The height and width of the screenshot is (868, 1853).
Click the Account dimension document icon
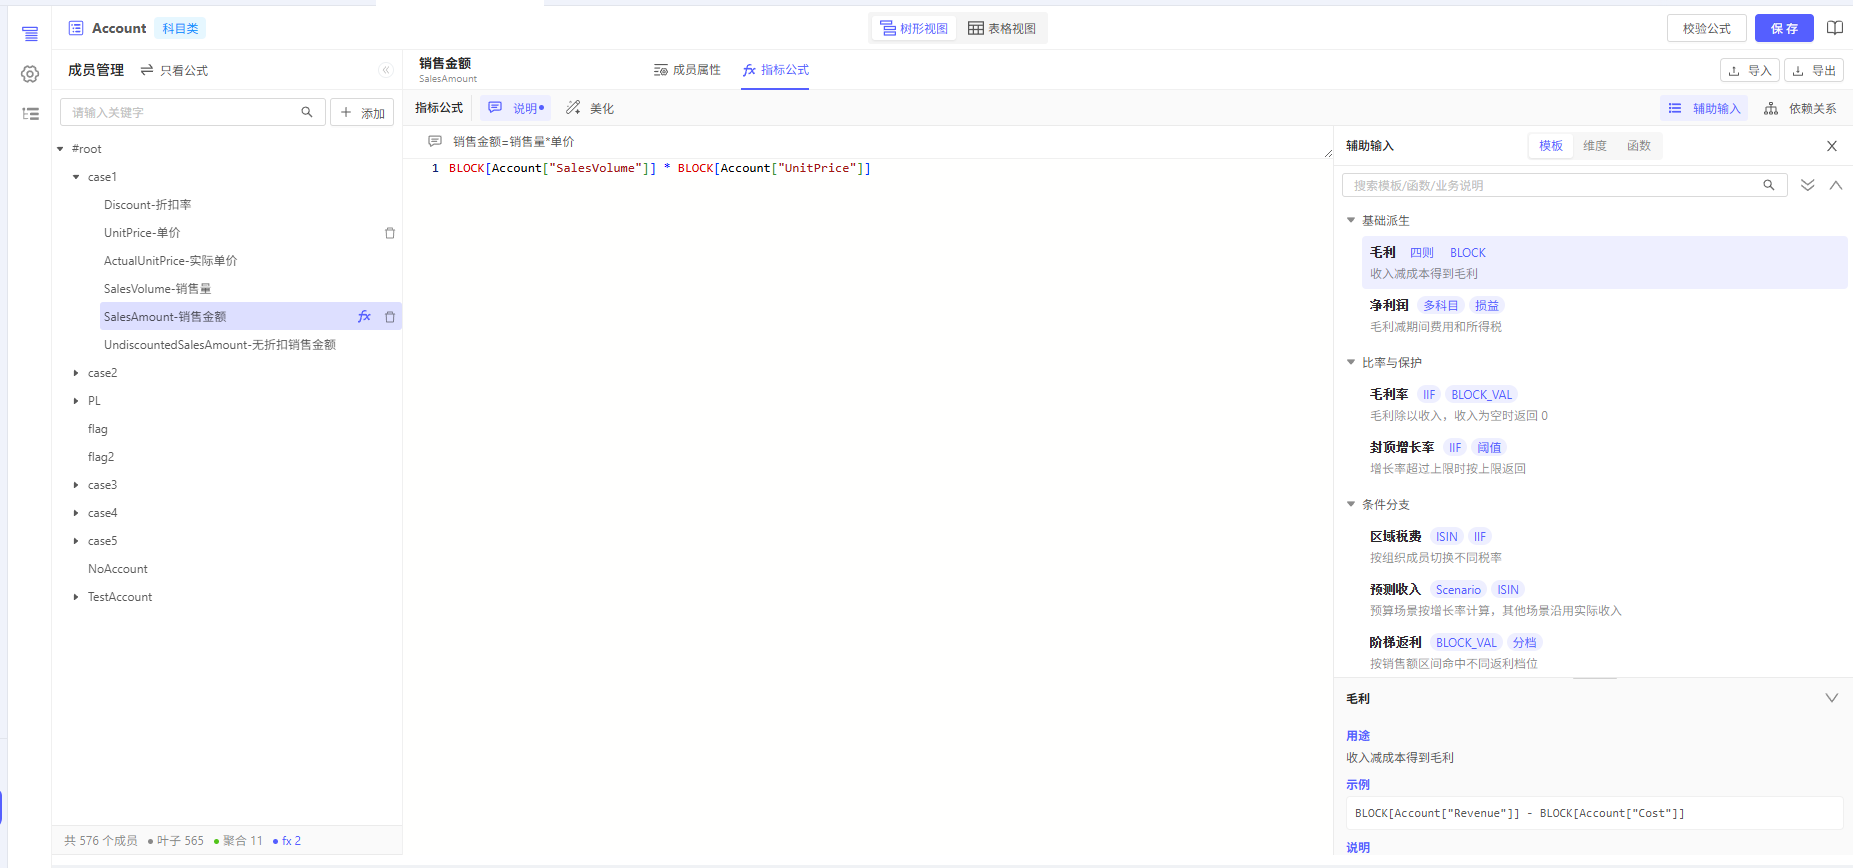[x=76, y=28]
